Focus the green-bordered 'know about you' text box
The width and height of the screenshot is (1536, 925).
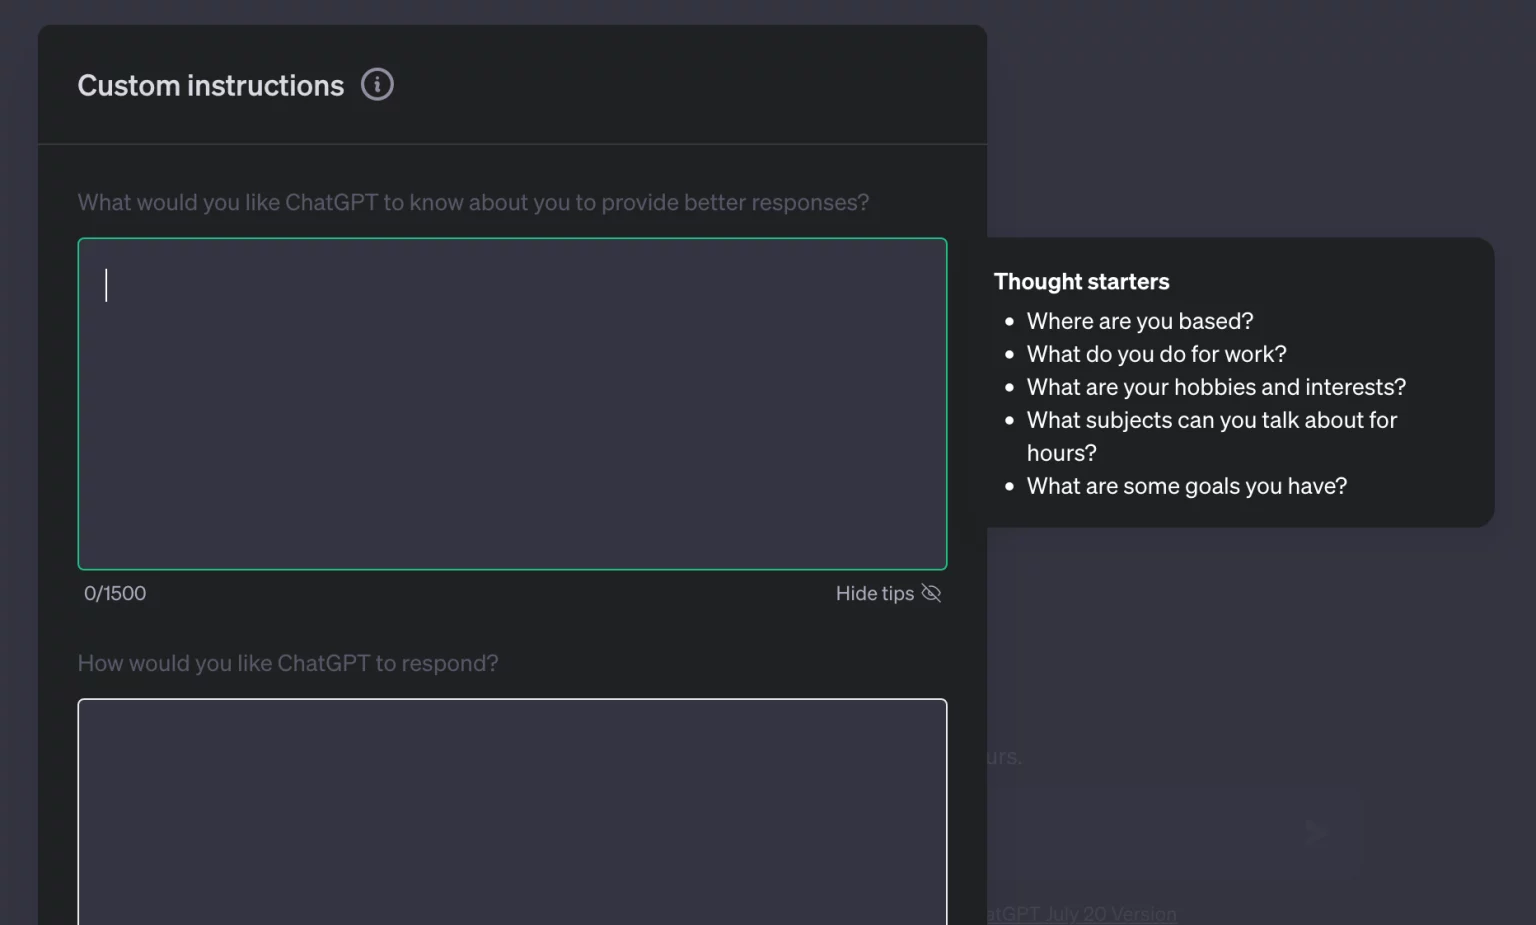[x=512, y=404]
